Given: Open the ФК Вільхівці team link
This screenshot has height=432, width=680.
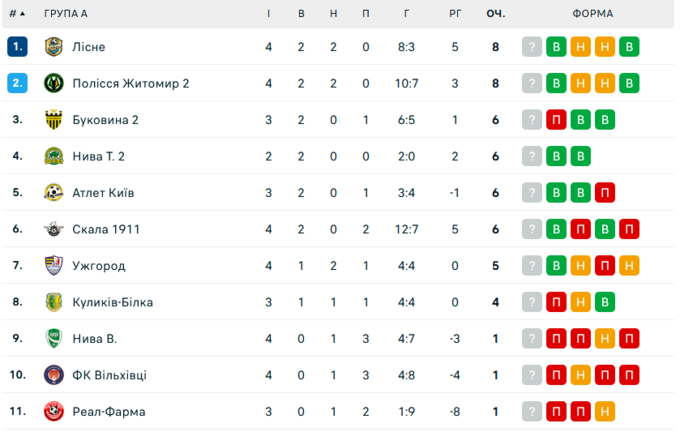Looking at the screenshot, I should [109, 375].
